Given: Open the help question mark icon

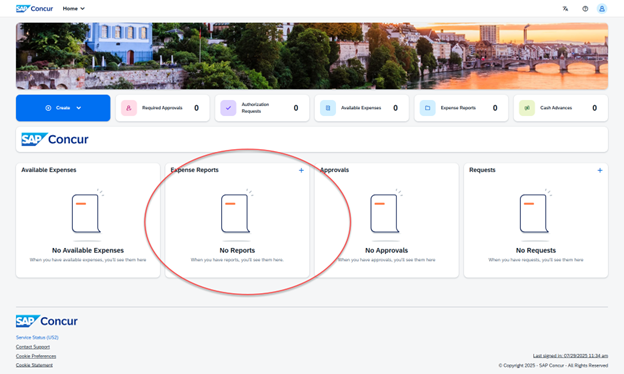Looking at the screenshot, I should point(585,8).
